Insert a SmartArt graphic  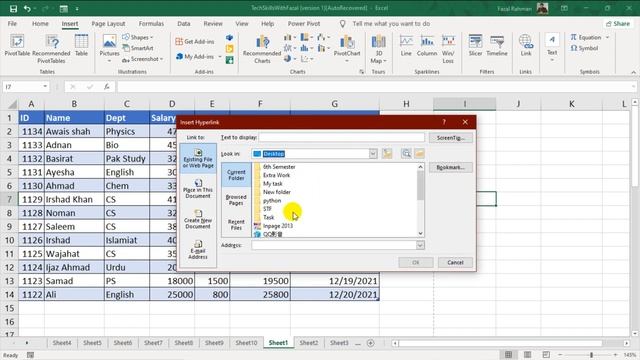[138, 48]
